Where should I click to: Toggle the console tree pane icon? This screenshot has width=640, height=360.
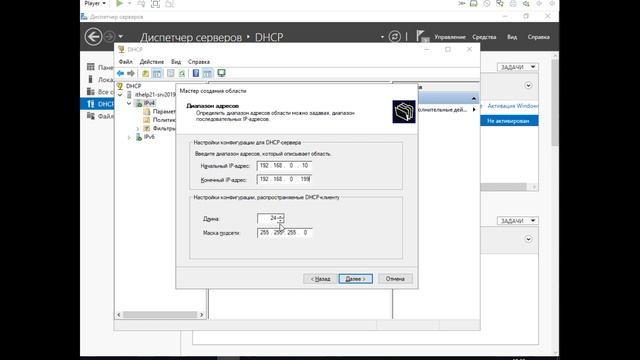(157, 73)
